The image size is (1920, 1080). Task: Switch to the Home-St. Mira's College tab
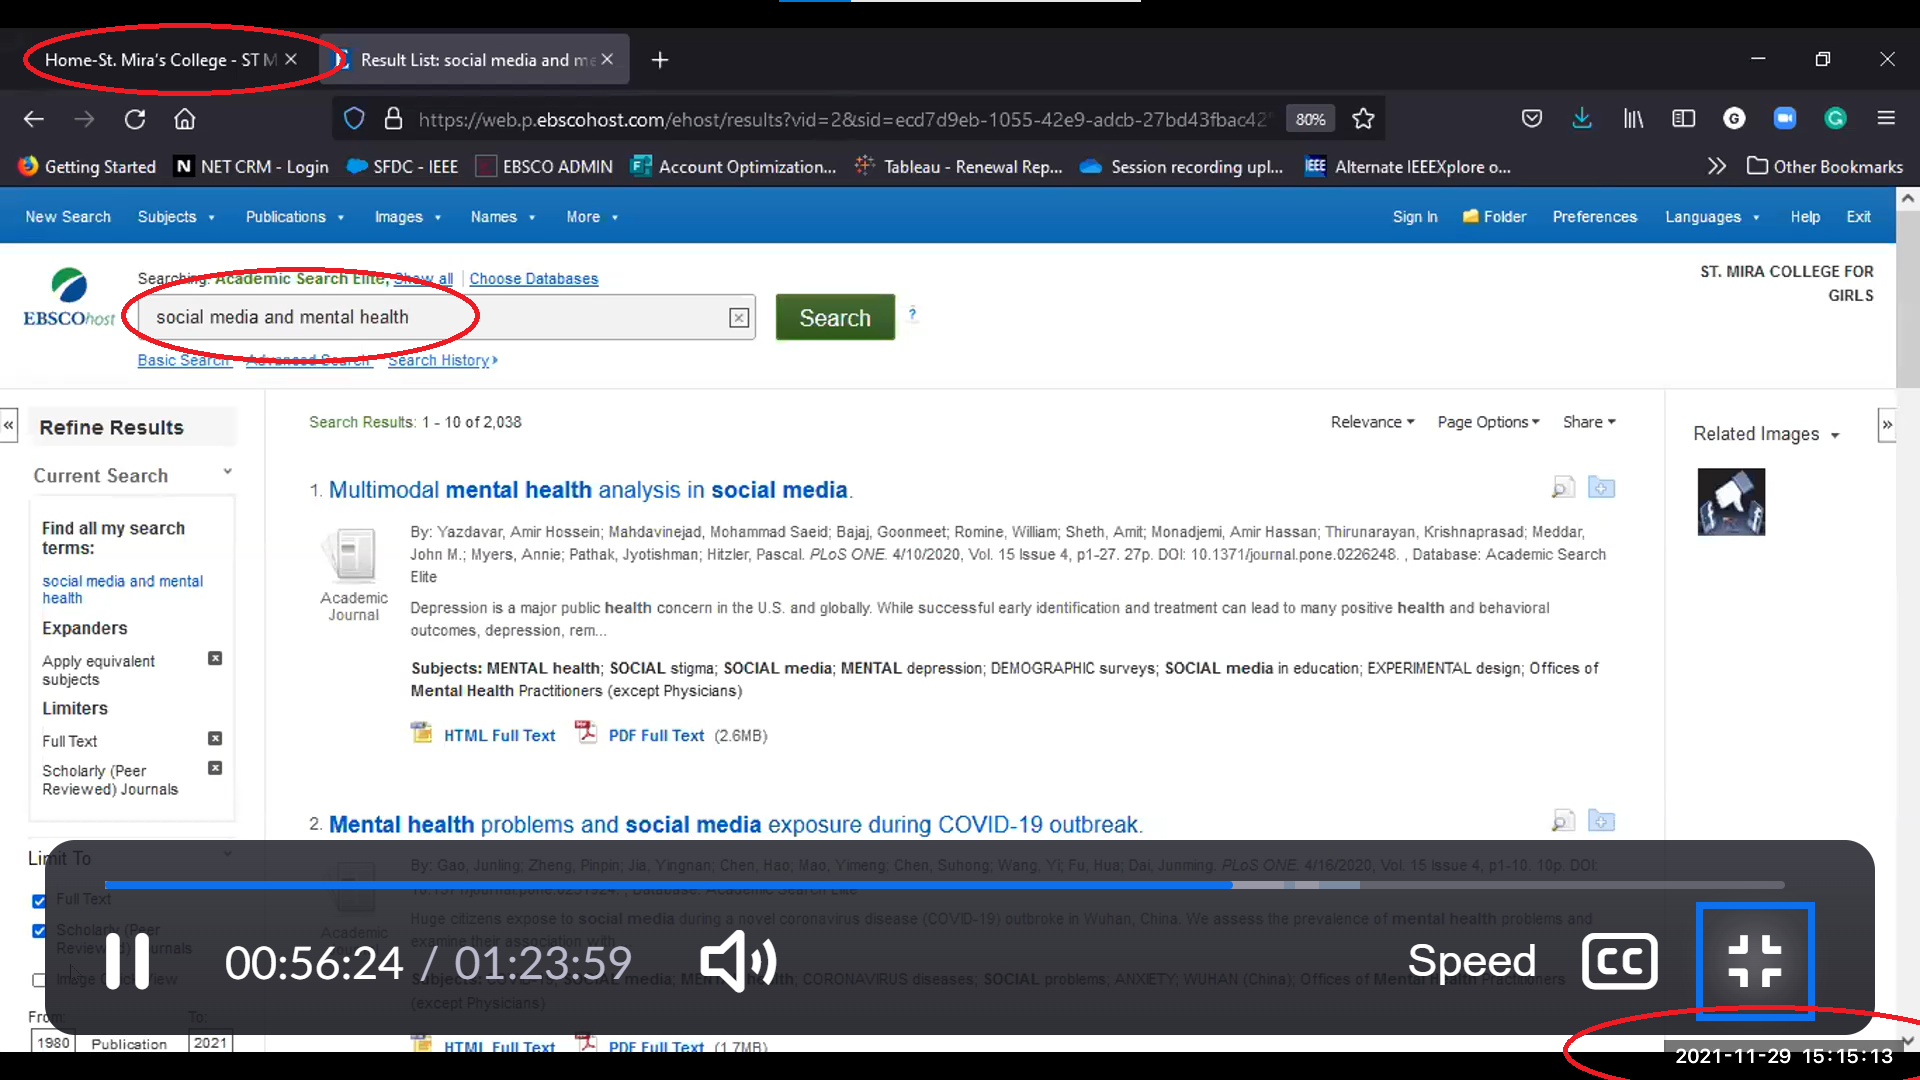pyautogui.click(x=160, y=59)
